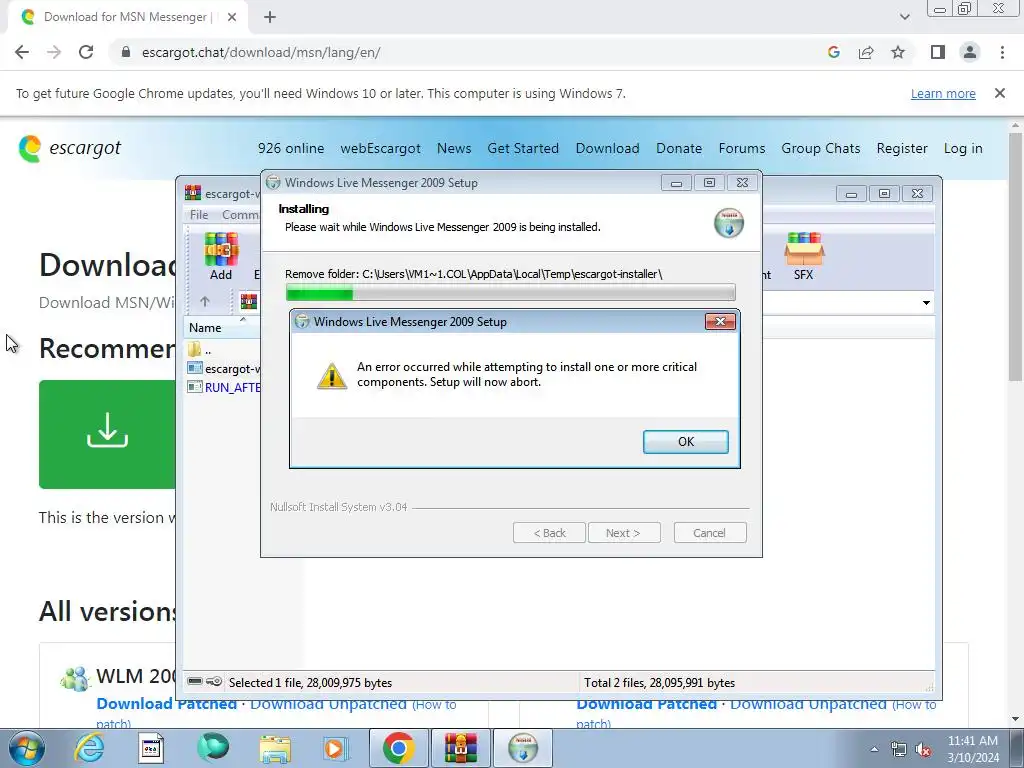The image size is (1024, 768).
Task: Open the News navigation link
Action: tap(454, 148)
